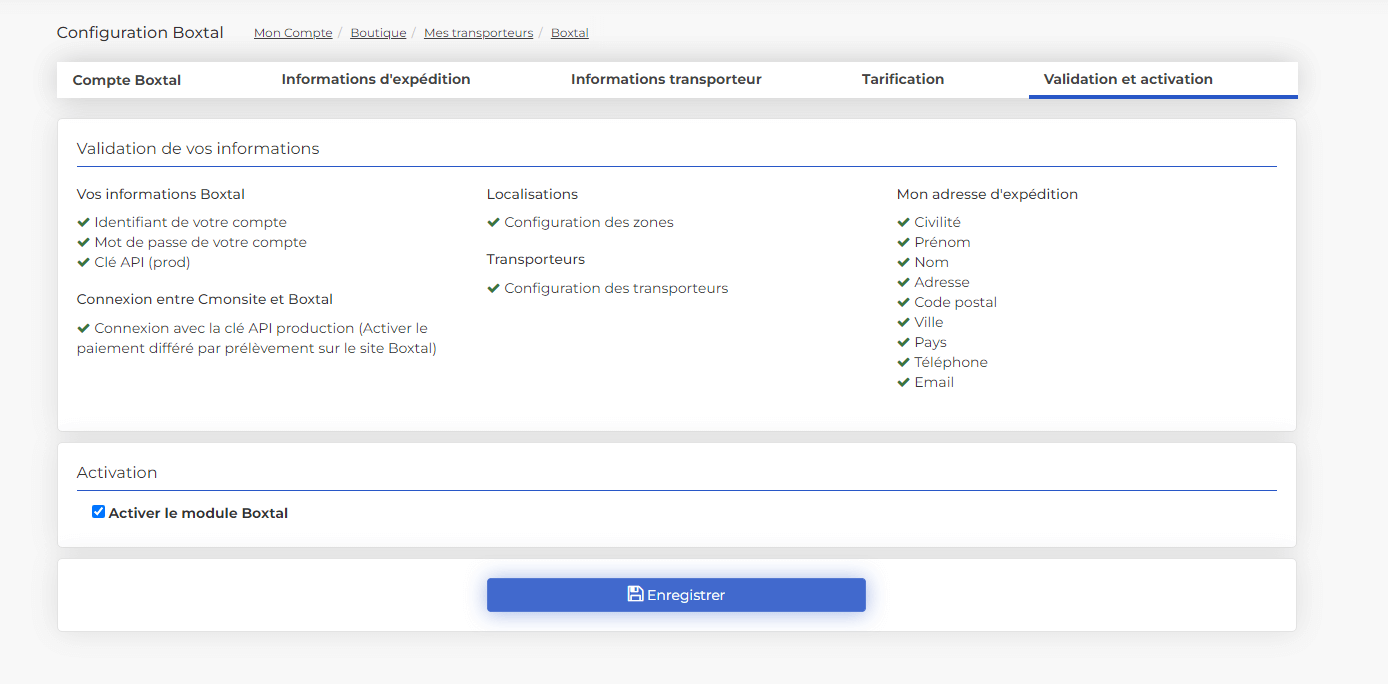The width and height of the screenshot is (1388, 684).
Task: Click the checkmark icon next to Clé API (prod)
Action: tap(84, 263)
